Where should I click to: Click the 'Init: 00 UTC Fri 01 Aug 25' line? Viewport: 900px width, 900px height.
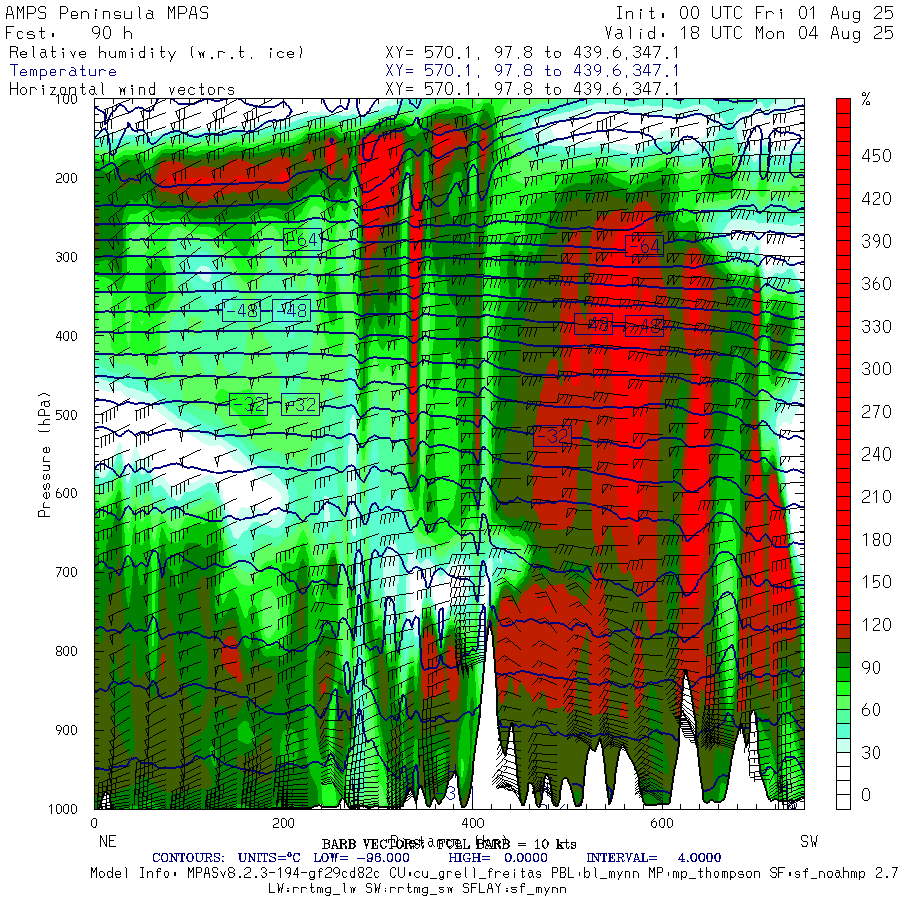pyautogui.click(x=754, y=13)
